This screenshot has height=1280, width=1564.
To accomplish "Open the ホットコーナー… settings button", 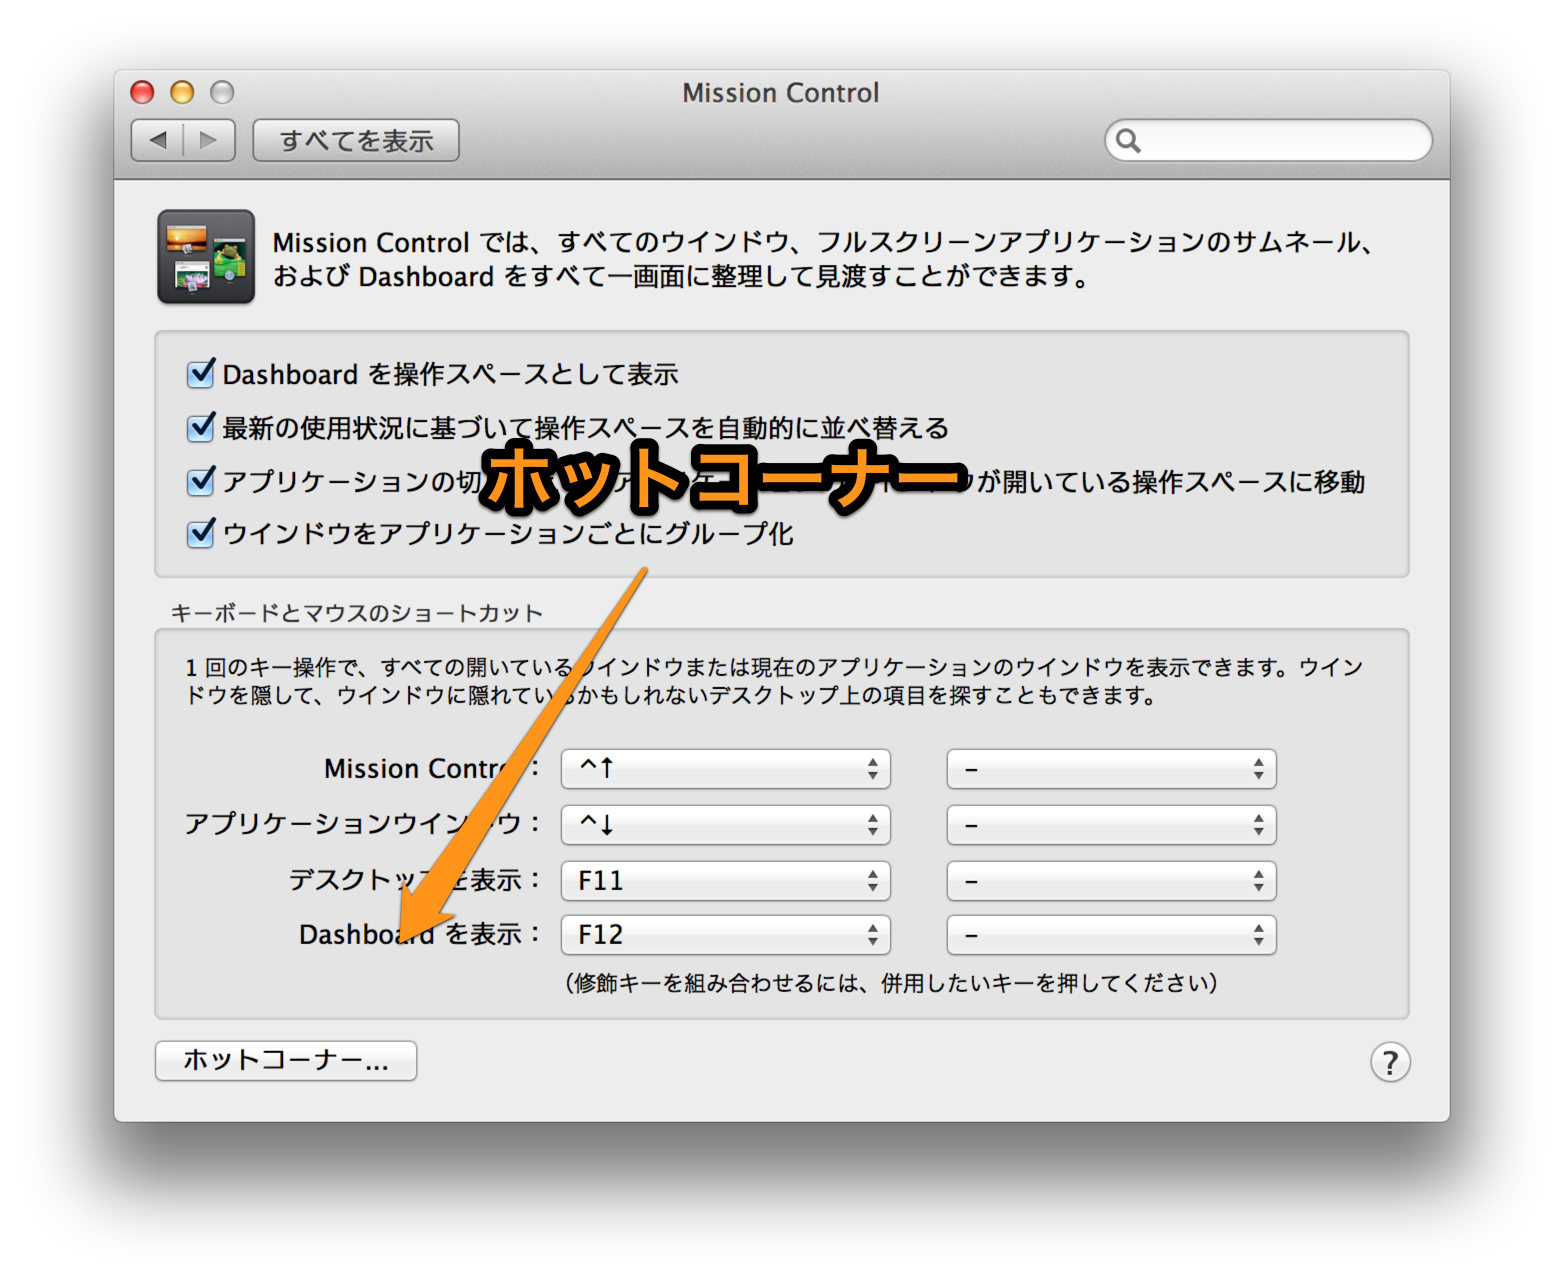I will (286, 1060).
